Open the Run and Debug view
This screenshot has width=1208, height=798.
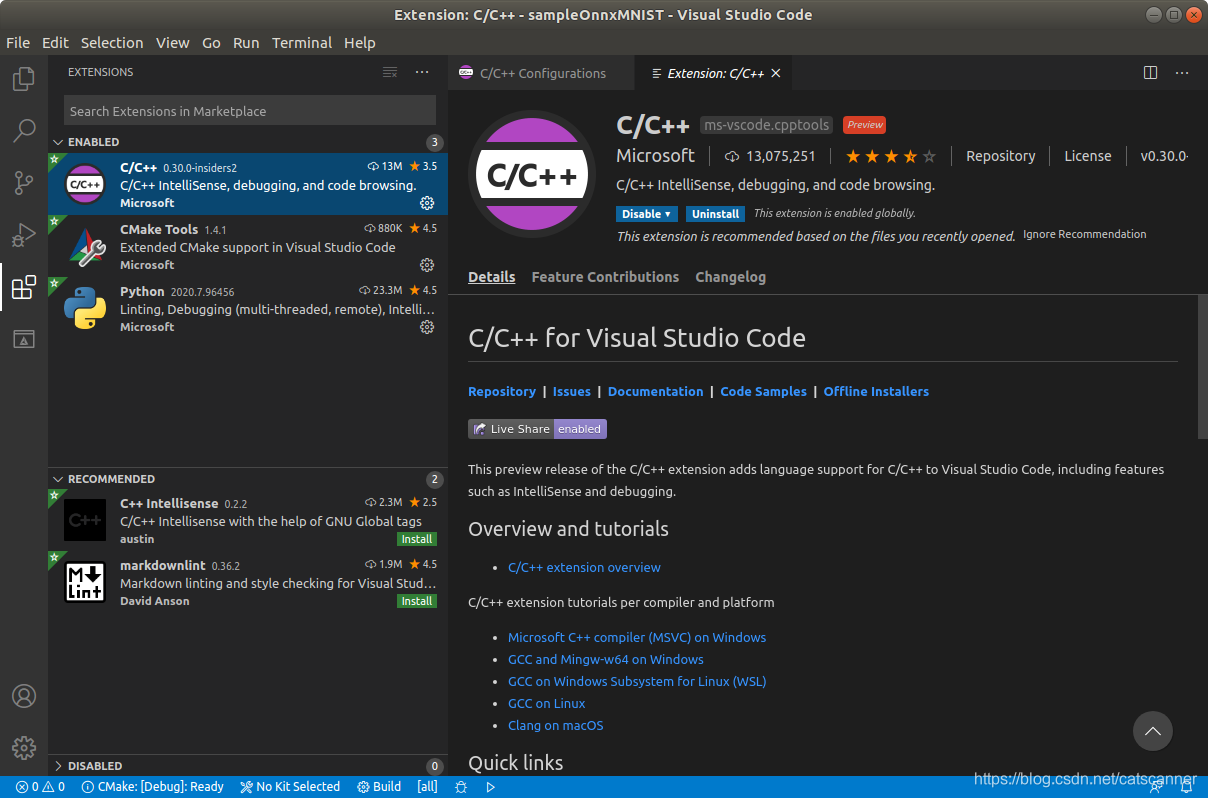tap(24, 236)
